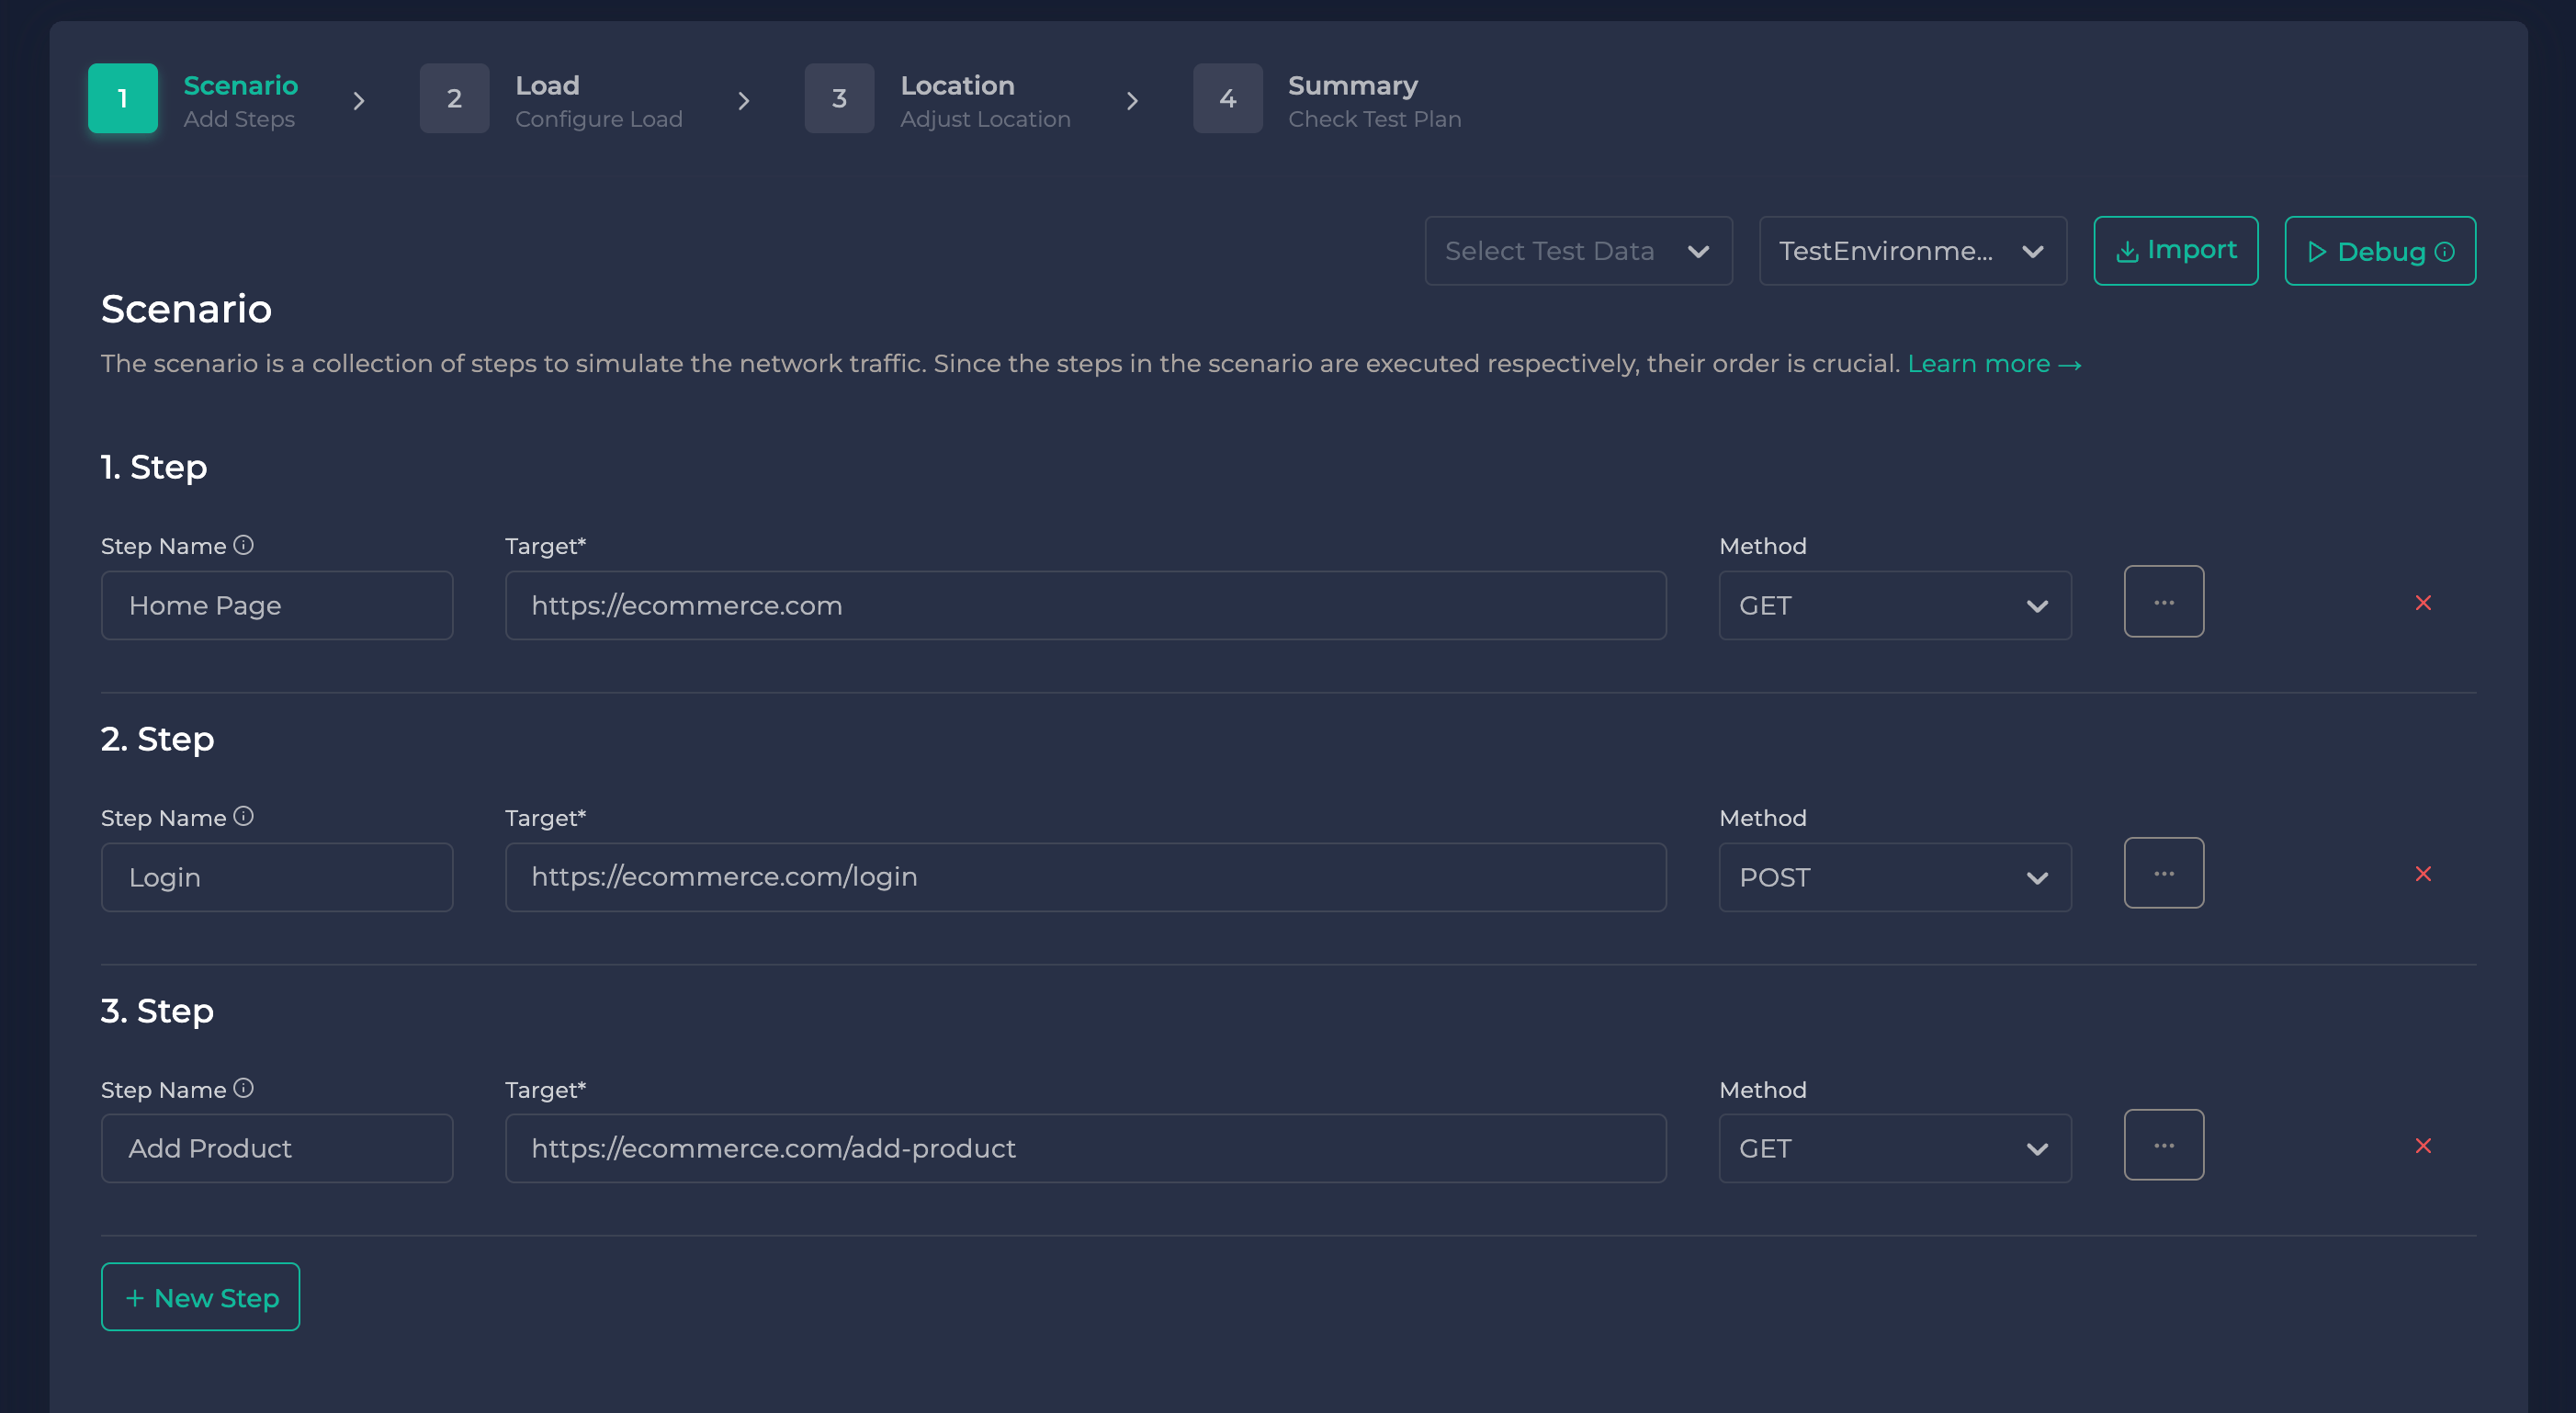2576x1413 pixels.
Task: Change the Login step POST method dropdown
Action: 1894,877
